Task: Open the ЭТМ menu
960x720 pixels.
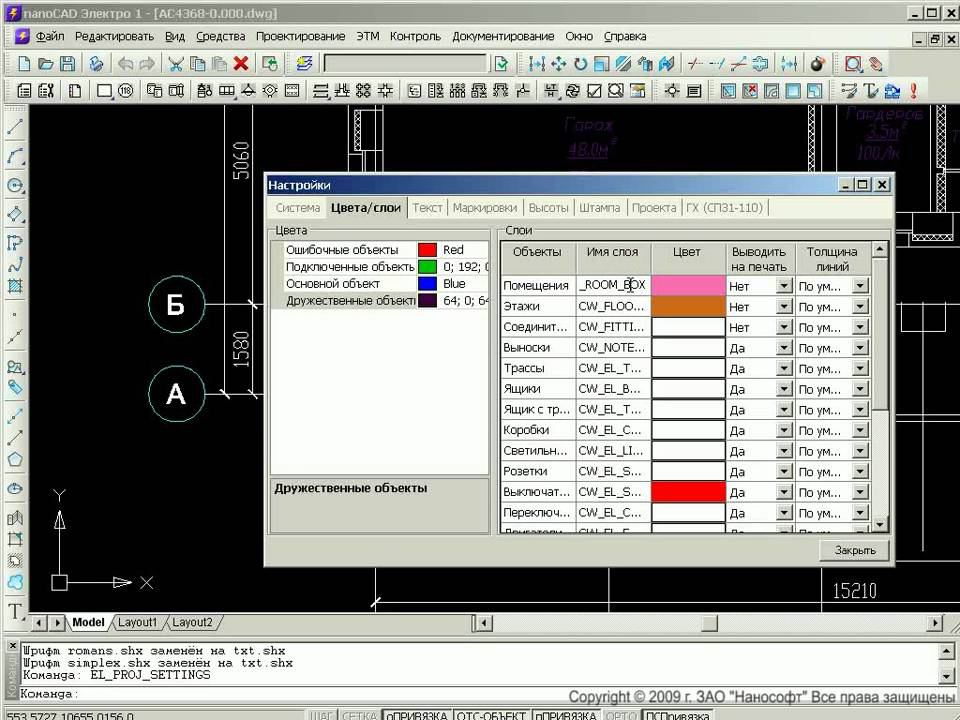Action: [368, 37]
